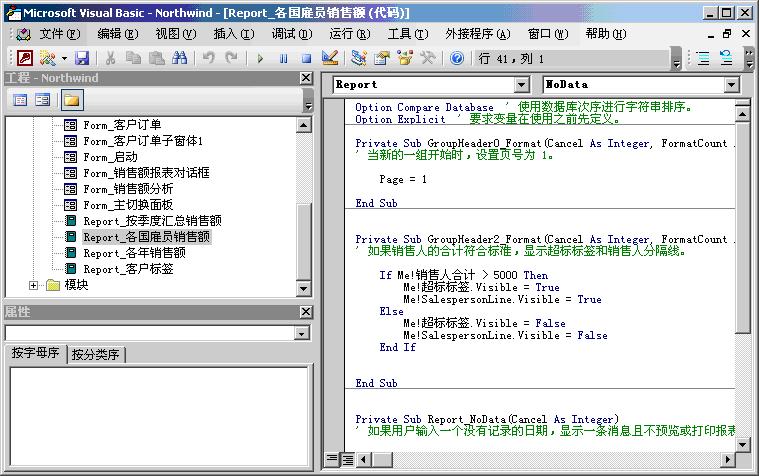Select Report_客户标签 in project tree
This screenshot has width=759, height=476.
tap(128, 269)
